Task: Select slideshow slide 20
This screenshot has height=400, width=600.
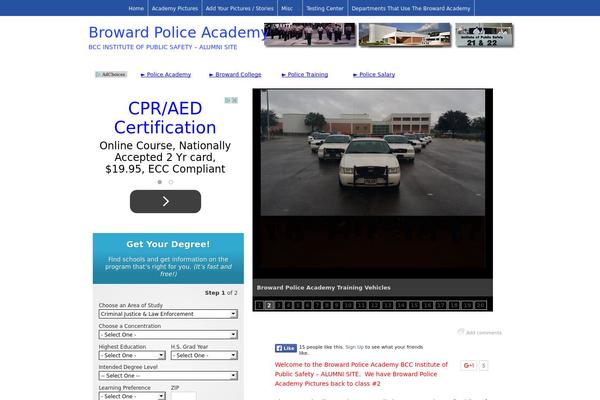Action: [x=480, y=305]
